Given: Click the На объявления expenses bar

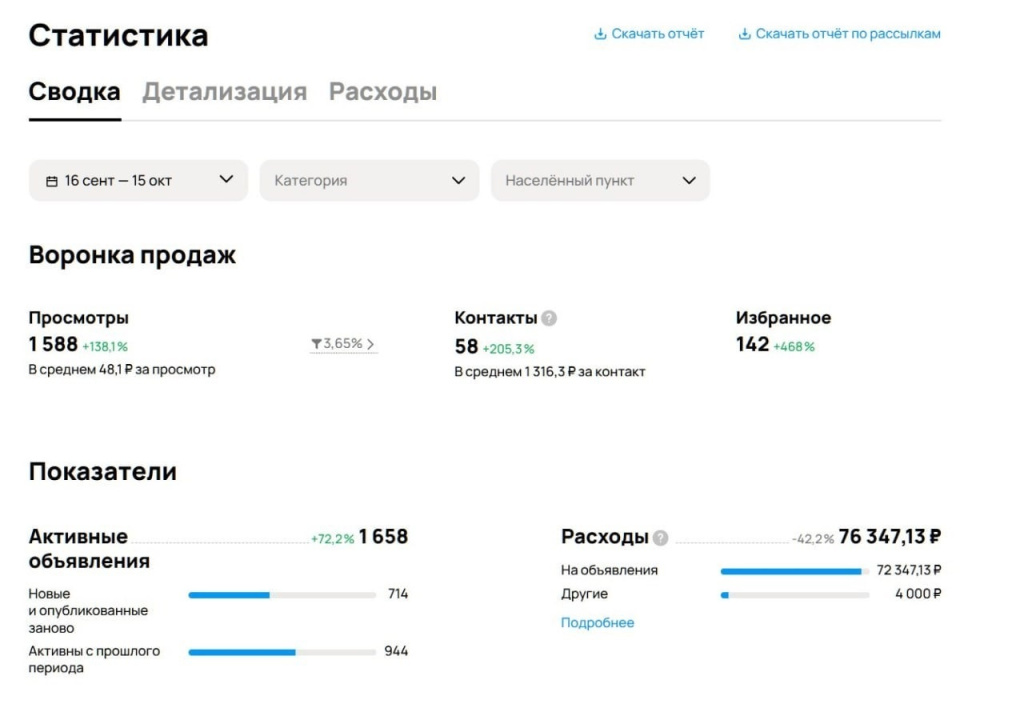Looking at the screenshot, I should click(x=795, y=572).
